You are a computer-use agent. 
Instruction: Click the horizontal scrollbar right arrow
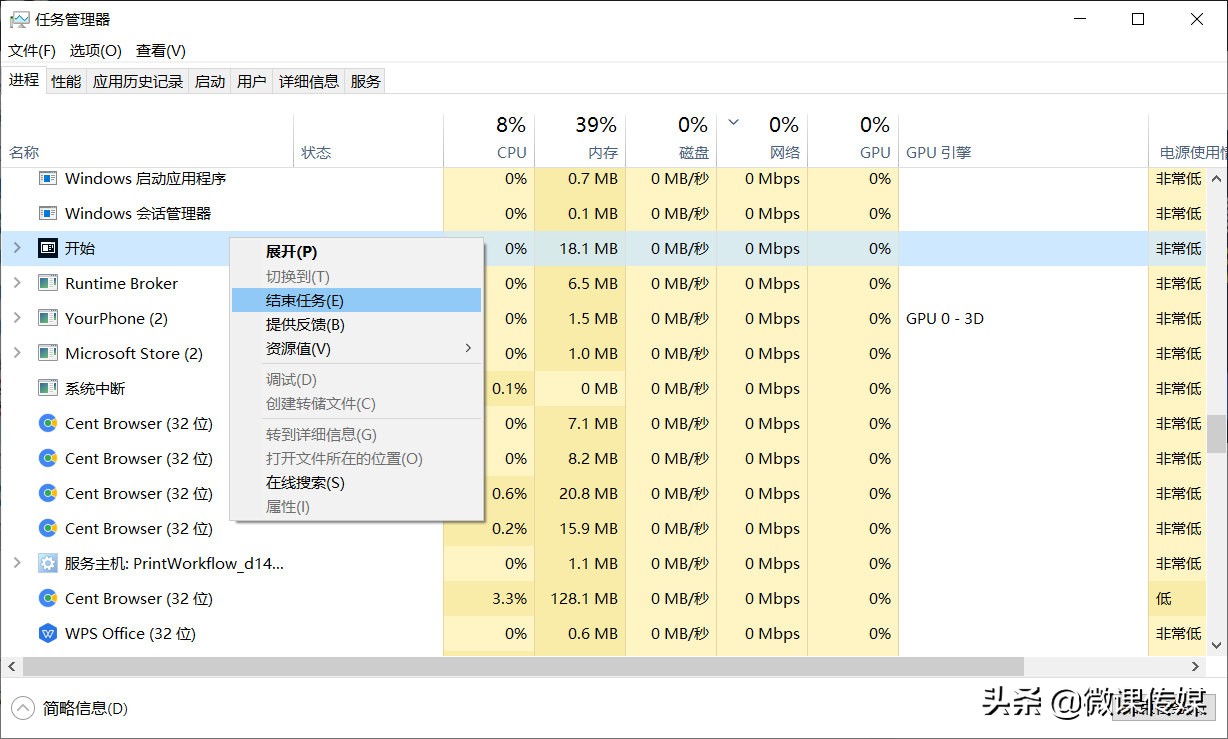coord(1196,666)
